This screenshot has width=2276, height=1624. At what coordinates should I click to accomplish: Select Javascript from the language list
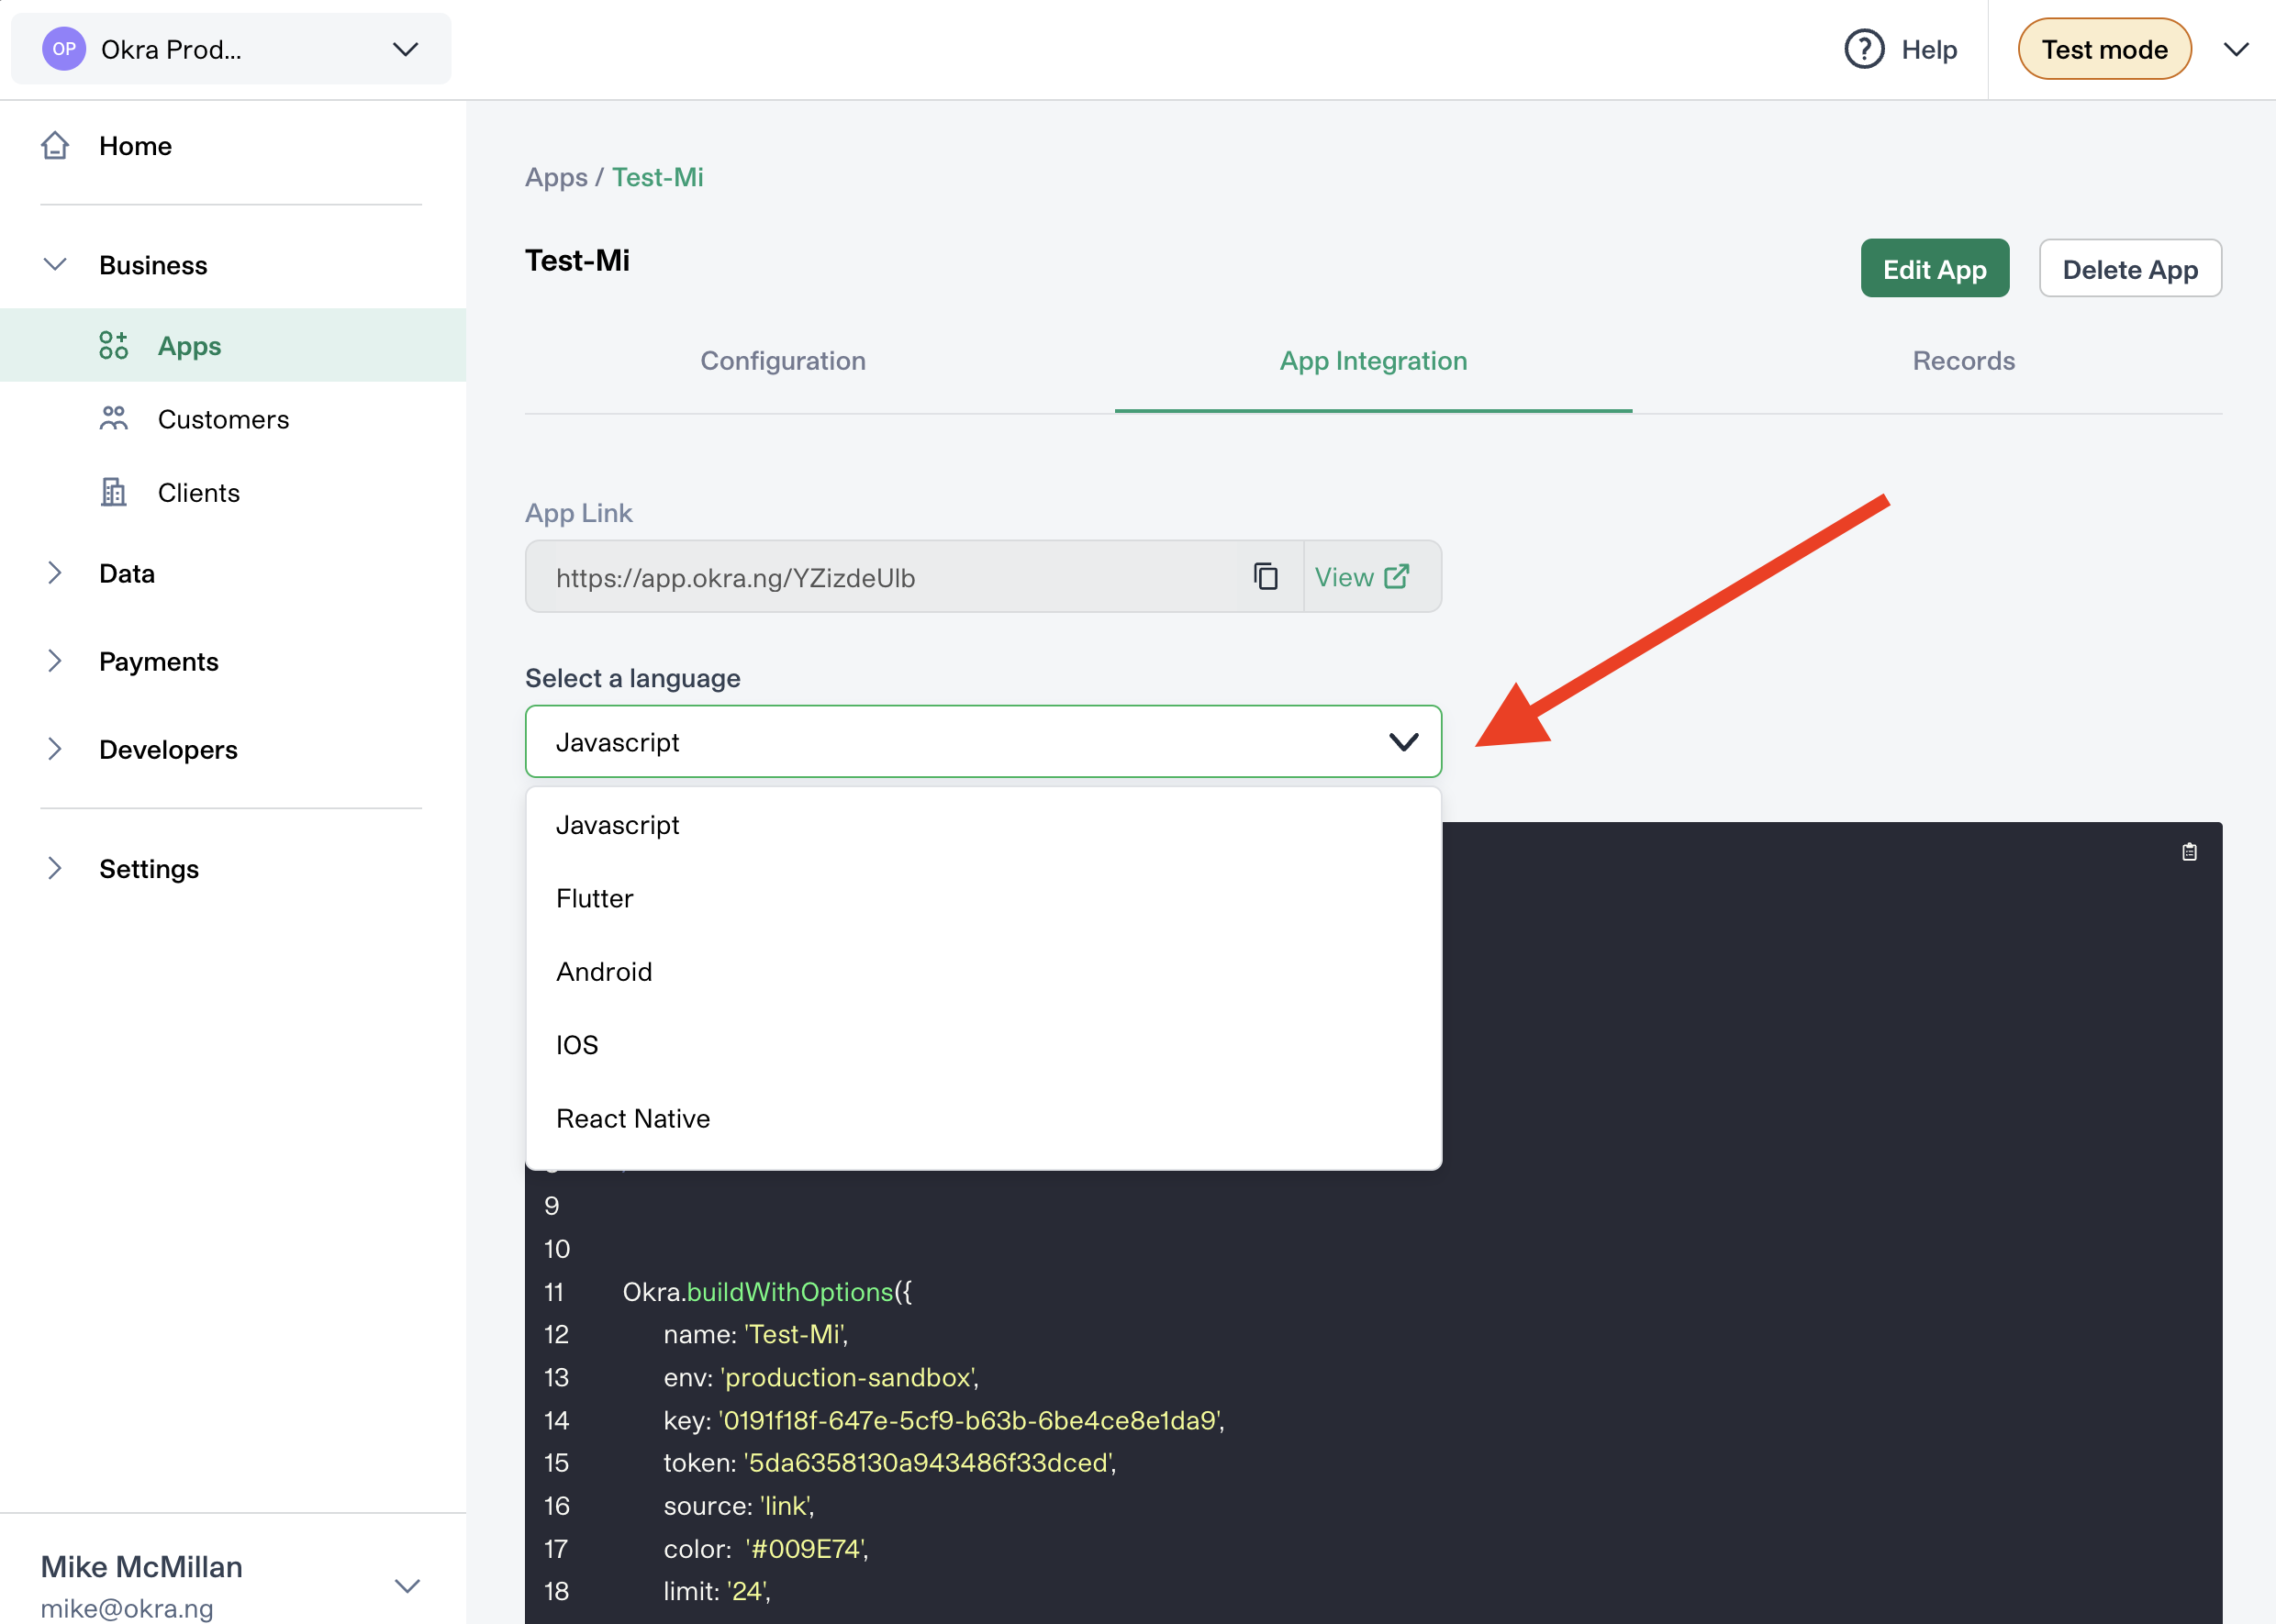point(983,825)
